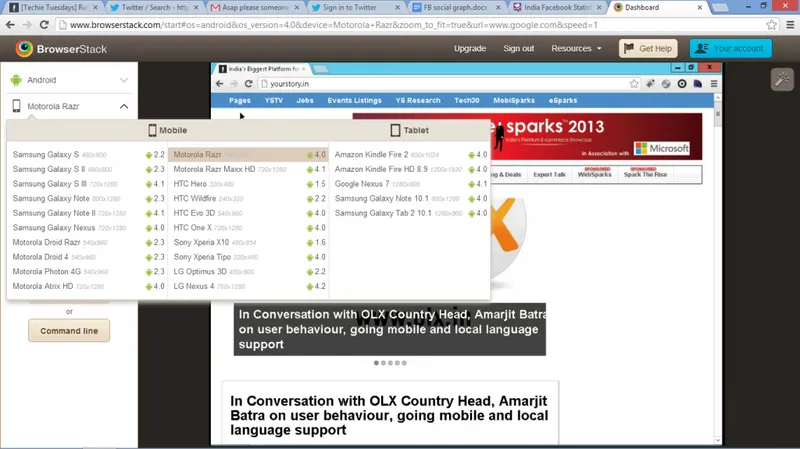Choose Motorola Photon 4G
Image resolution: width=800 pixels, height=449 pixels.
[x=88, y=271]
